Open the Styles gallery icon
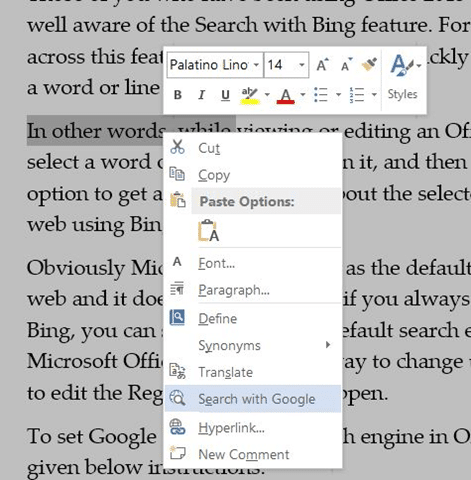 (401, 65)
